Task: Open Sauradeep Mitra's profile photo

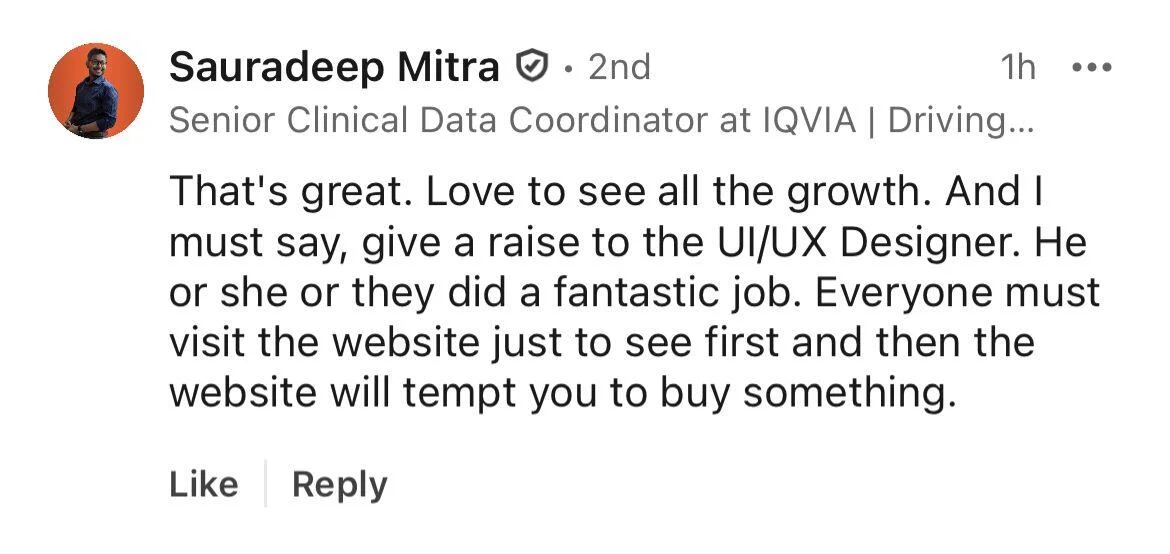Action: [x=96, y=90]
